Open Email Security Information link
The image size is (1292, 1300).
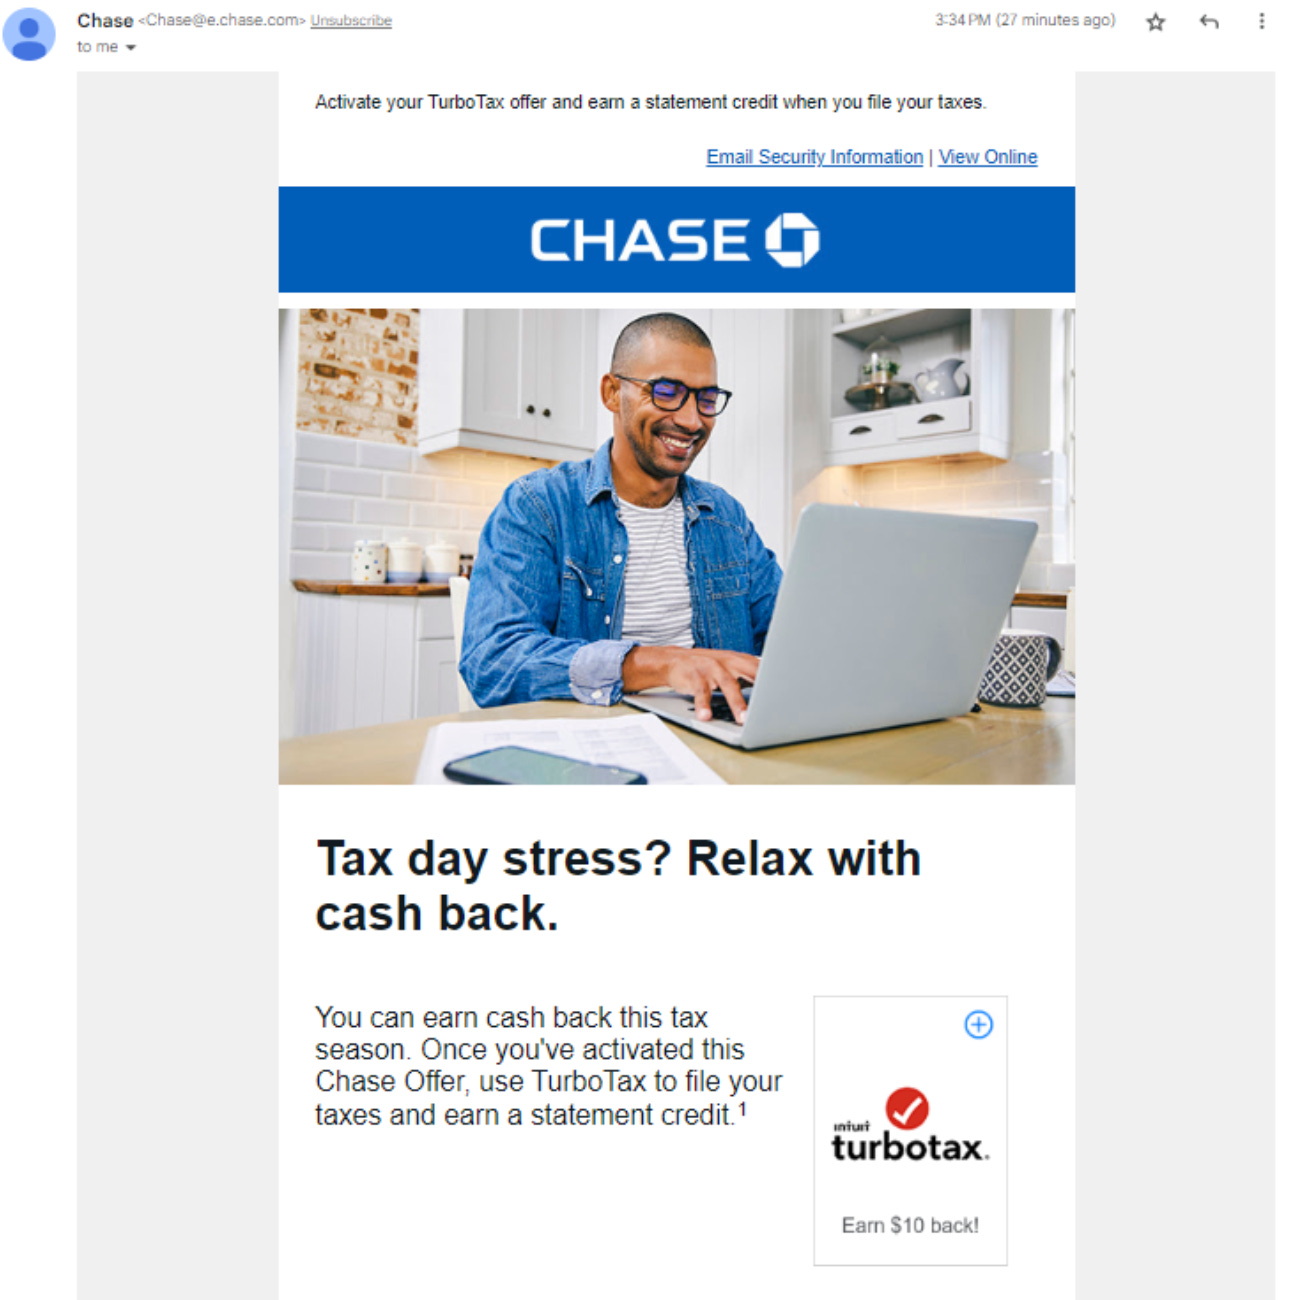point(814,157)
